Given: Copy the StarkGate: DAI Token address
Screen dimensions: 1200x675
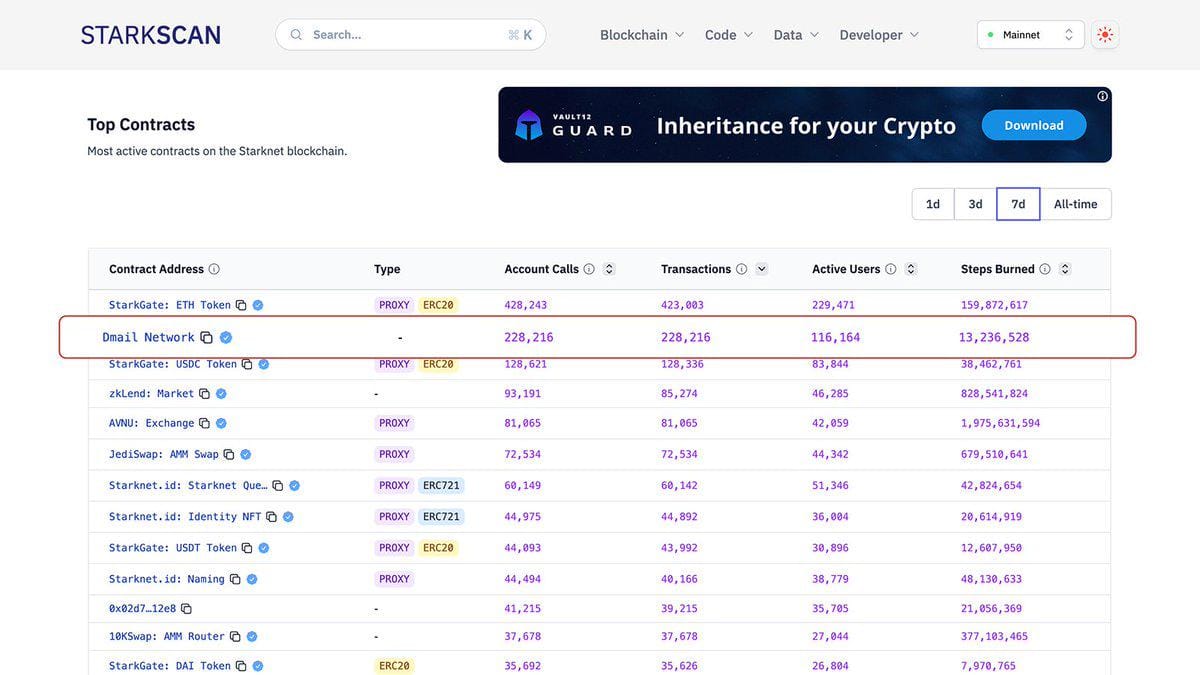Looking at the screenshot, I should [x=240, y=666].
